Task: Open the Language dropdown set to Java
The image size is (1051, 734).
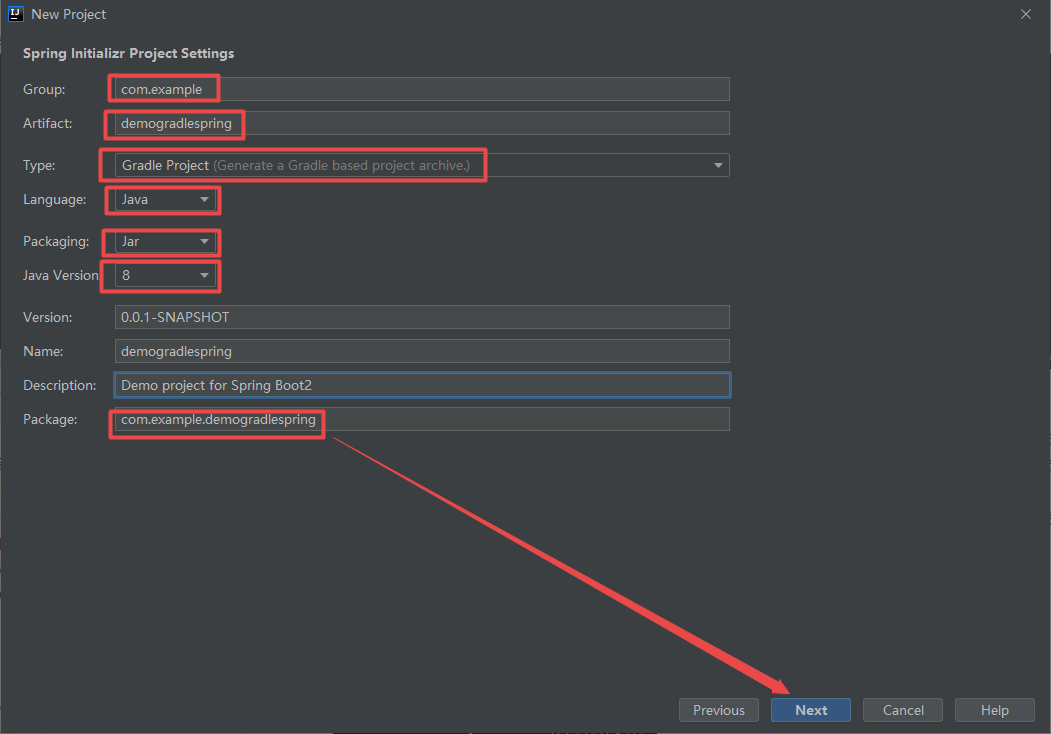Action: [x=165, y=200]
